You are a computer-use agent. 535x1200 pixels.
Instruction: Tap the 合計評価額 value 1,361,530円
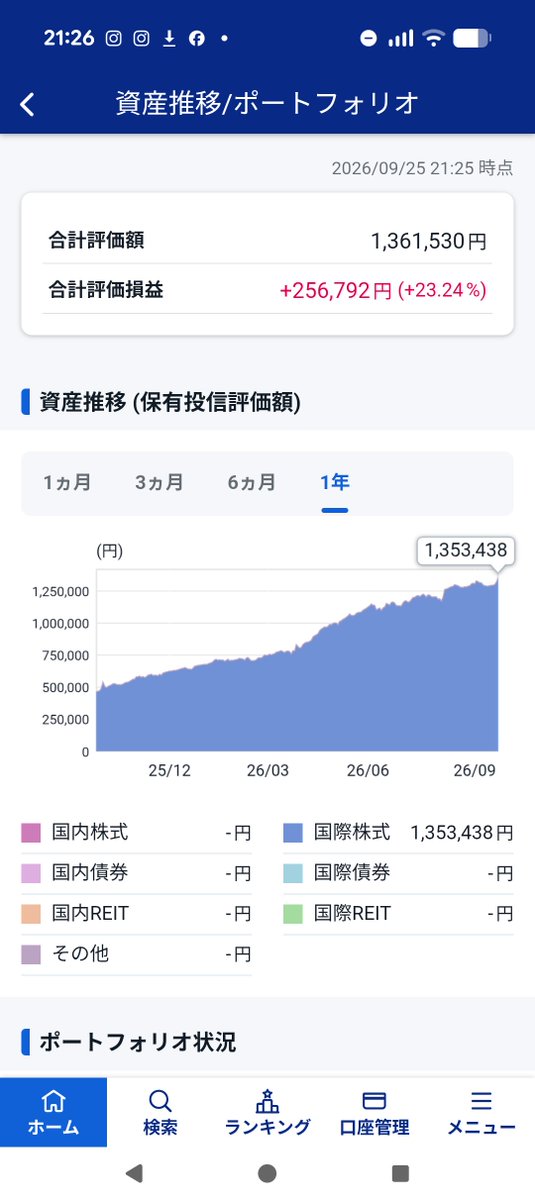tap(428, 241)
